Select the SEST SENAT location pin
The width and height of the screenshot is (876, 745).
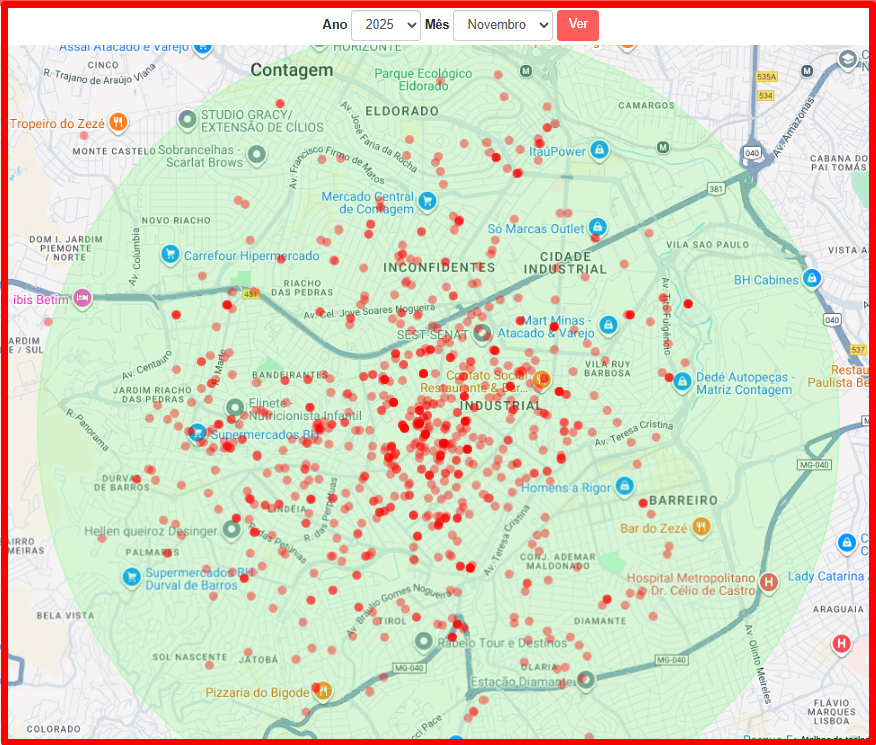[x=482, y=333]
